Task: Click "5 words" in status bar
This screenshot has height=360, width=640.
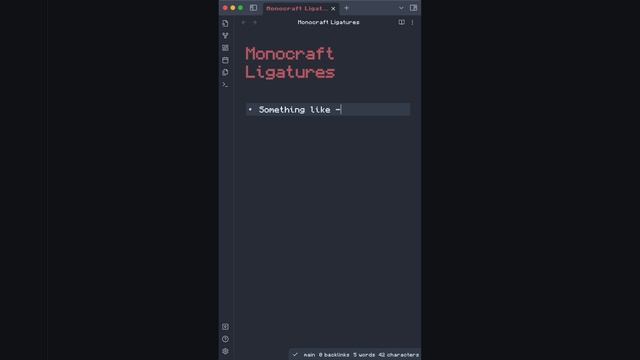Action: [364, 355]
